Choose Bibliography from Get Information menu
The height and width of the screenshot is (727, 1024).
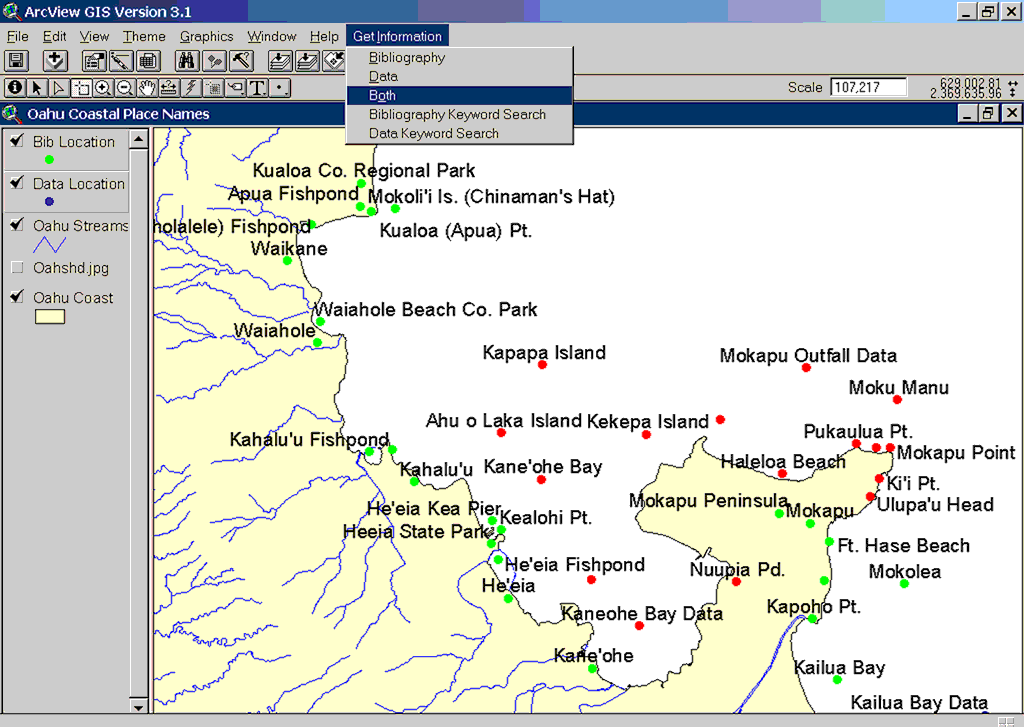[x=460, y=57]
